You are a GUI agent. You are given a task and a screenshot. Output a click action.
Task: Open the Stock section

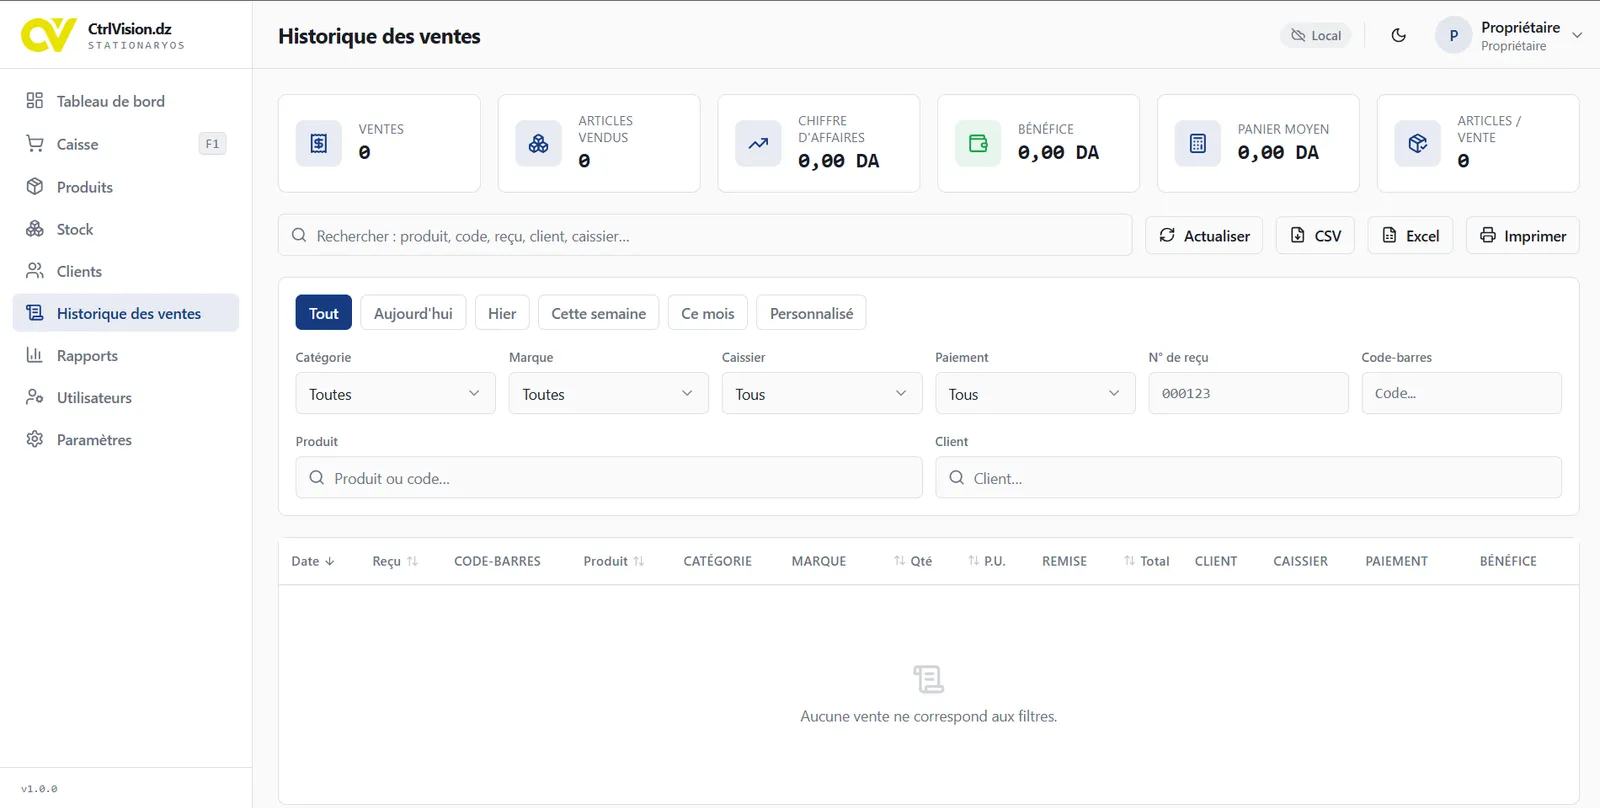[126, 229]
